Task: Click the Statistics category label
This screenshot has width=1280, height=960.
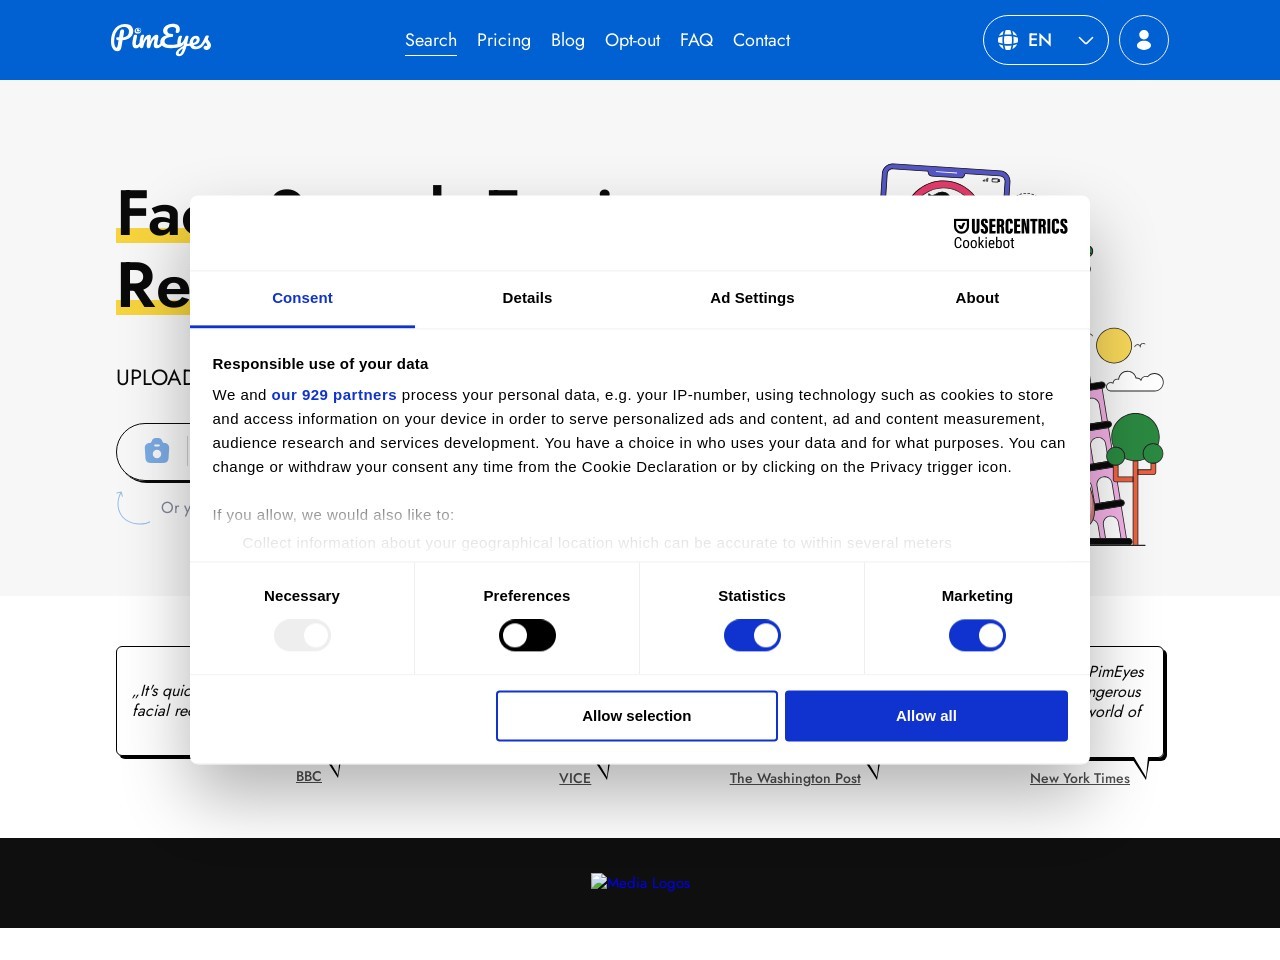Action: (752, 596)
